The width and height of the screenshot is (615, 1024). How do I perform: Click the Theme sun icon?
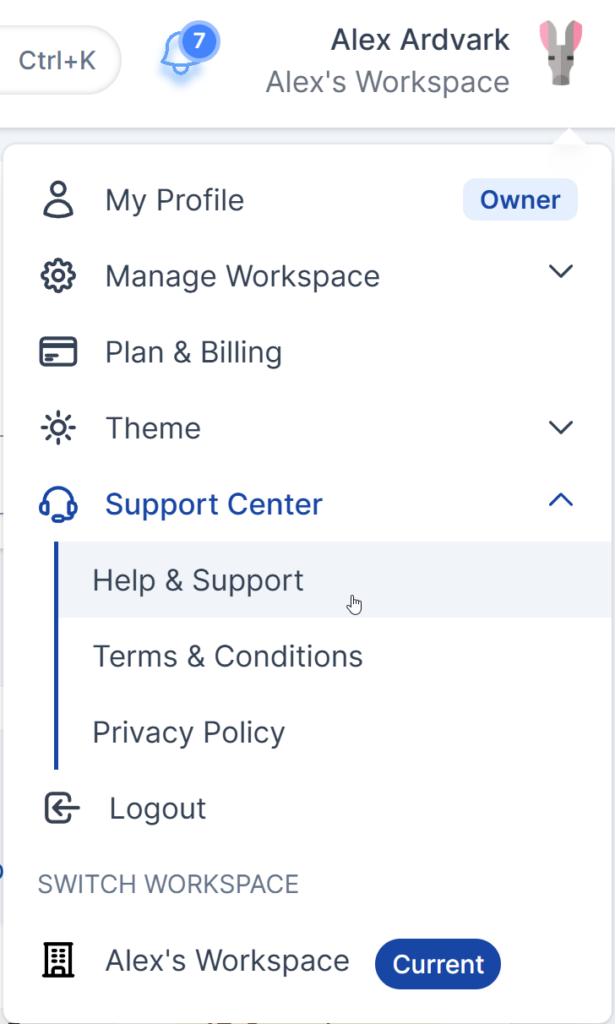tap(58, 427)
